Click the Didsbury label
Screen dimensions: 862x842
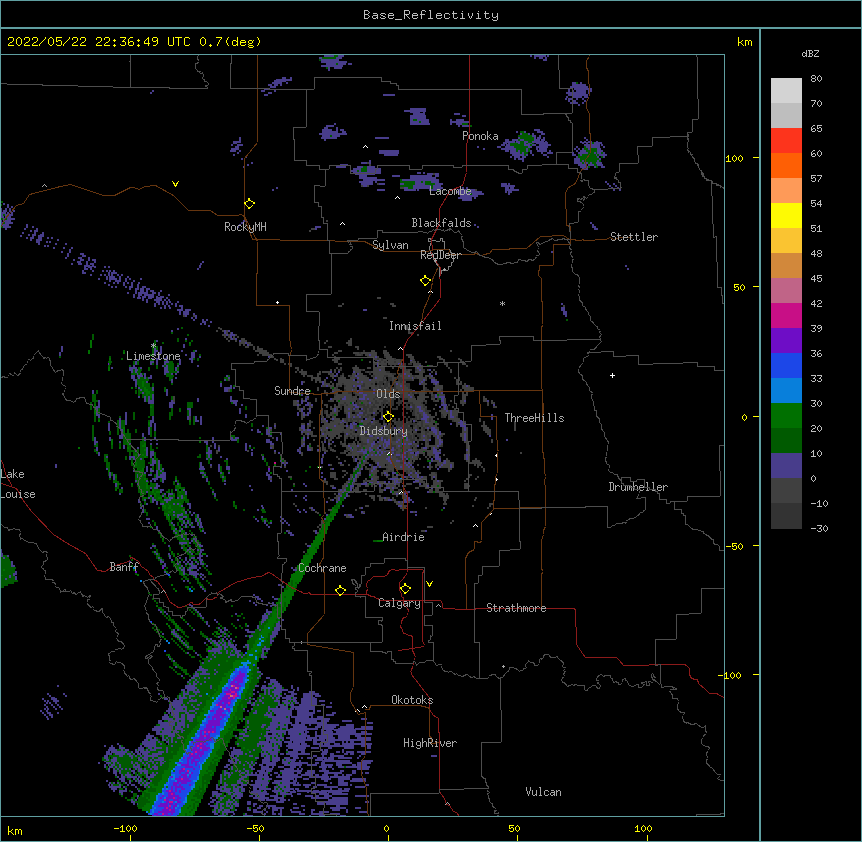coord(384,431)
